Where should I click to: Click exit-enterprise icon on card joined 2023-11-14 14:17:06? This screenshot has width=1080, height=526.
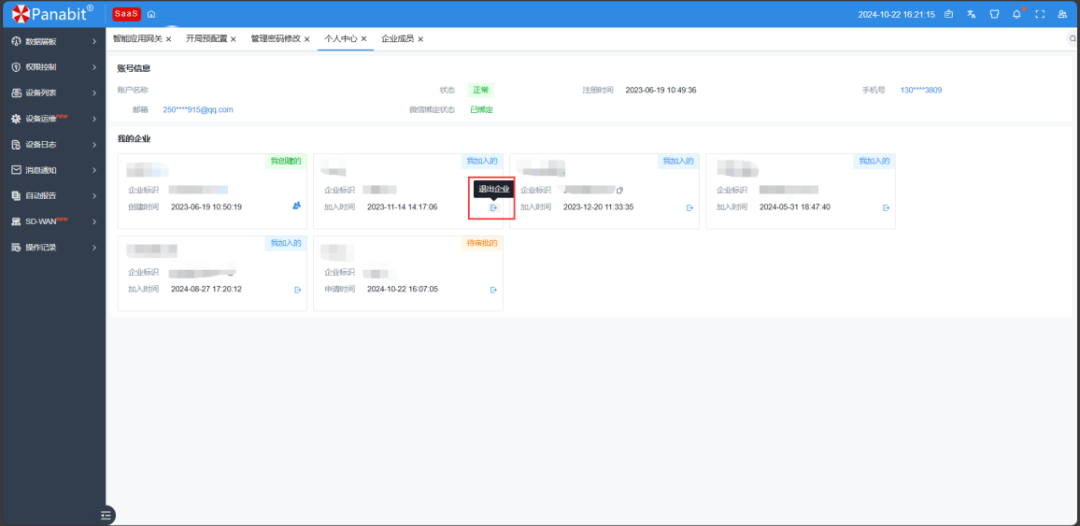[493, 207]
